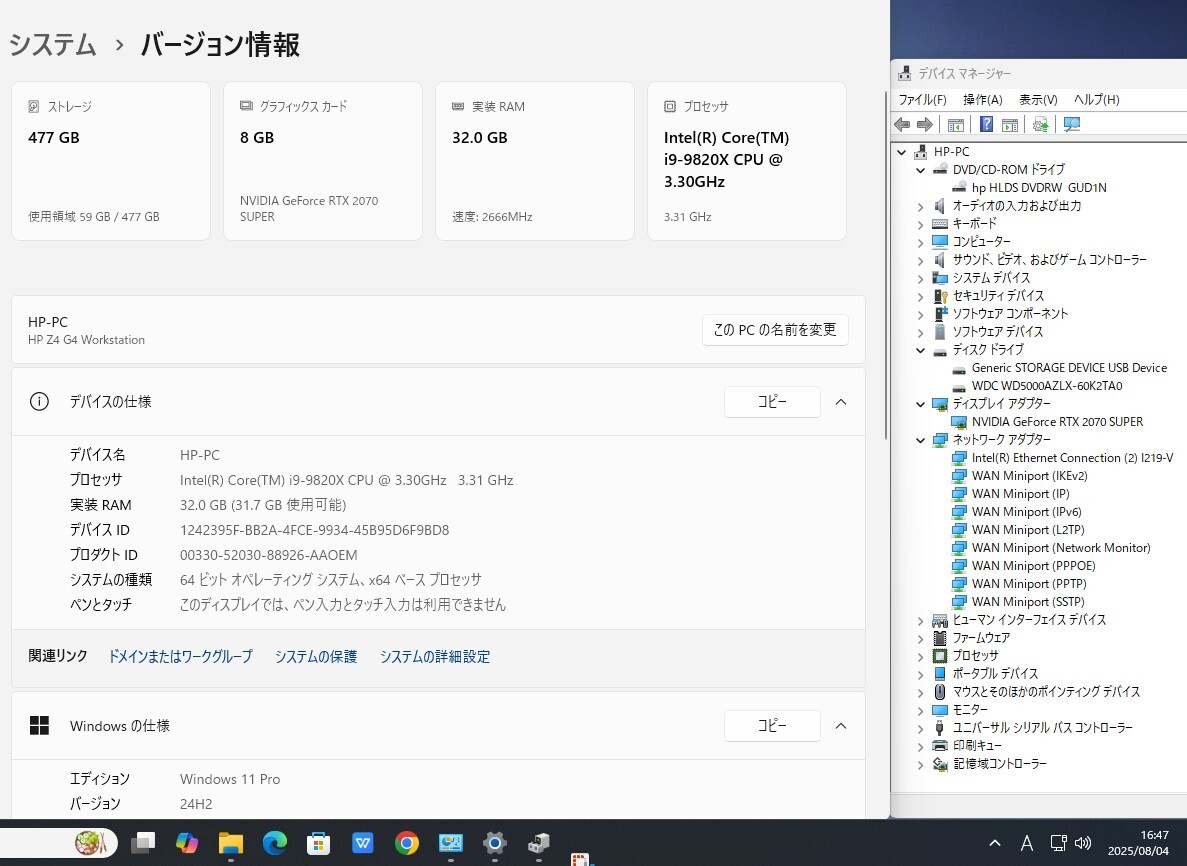Viewport: 1187px width, 866px height.
Task: Select Intel(R) Ethernet Connection (2) I219-V adapter
Action: (x=1072, y=458)
